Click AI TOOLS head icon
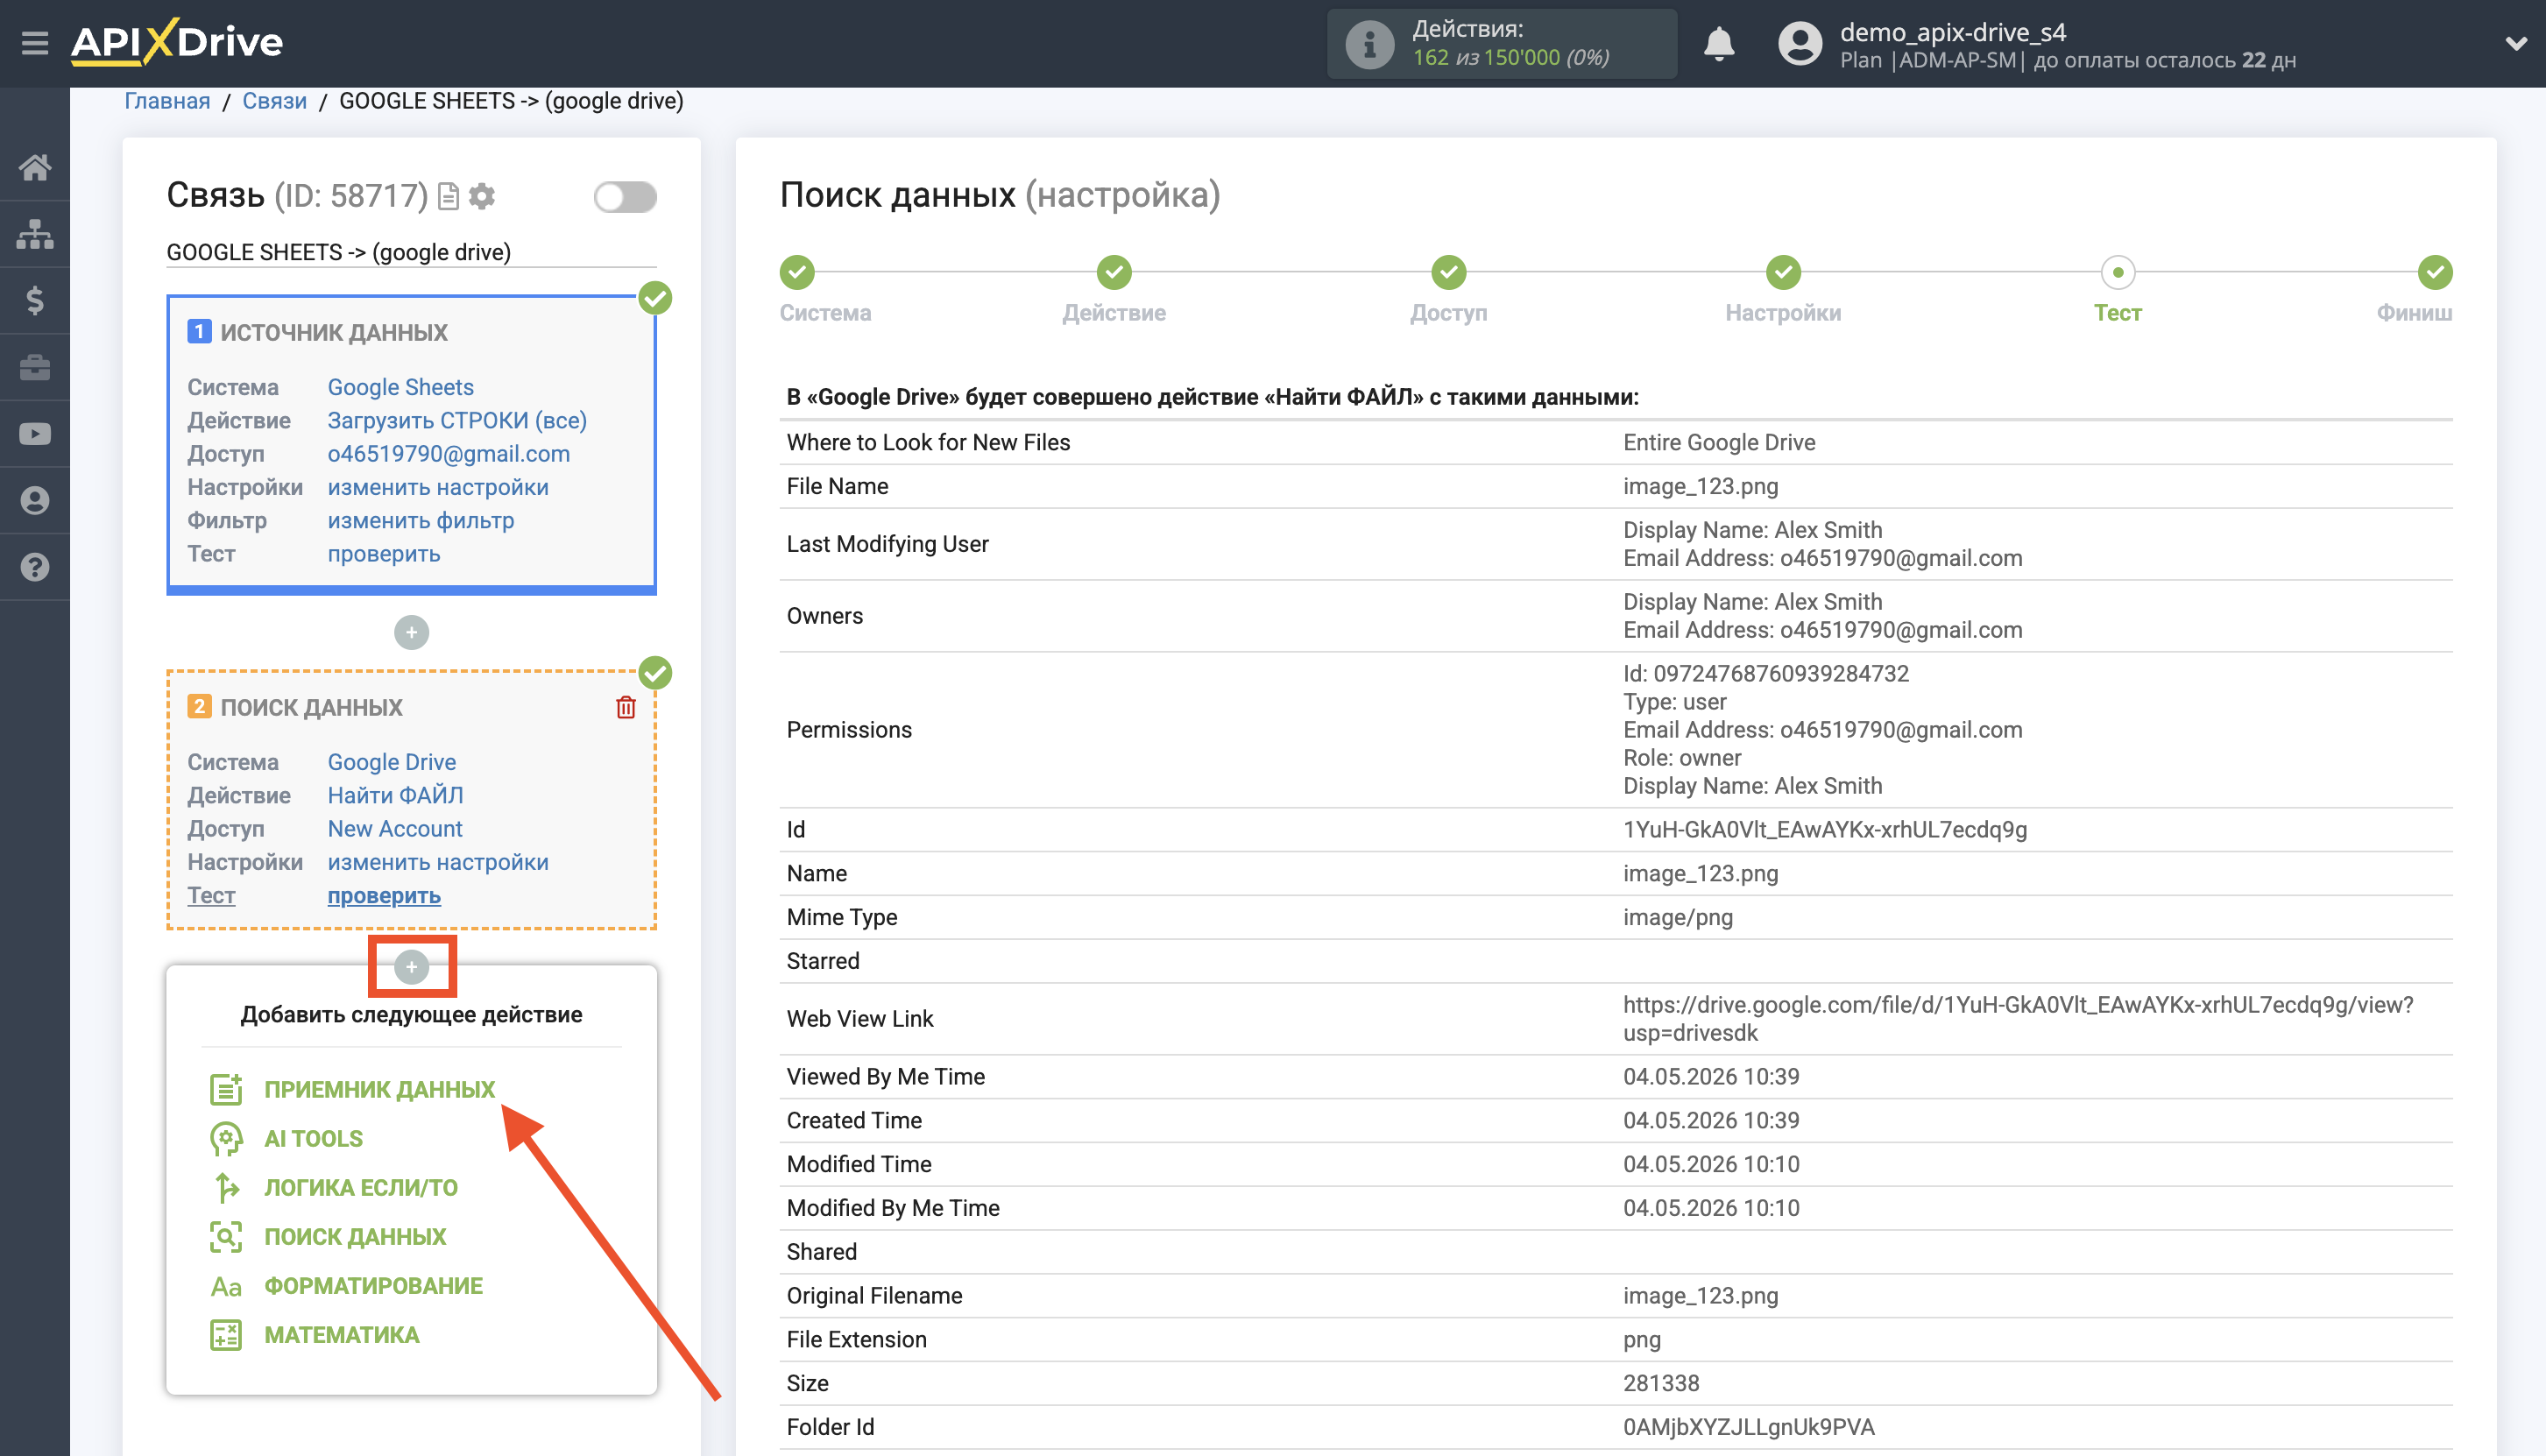 click(x=226, y=1138)
